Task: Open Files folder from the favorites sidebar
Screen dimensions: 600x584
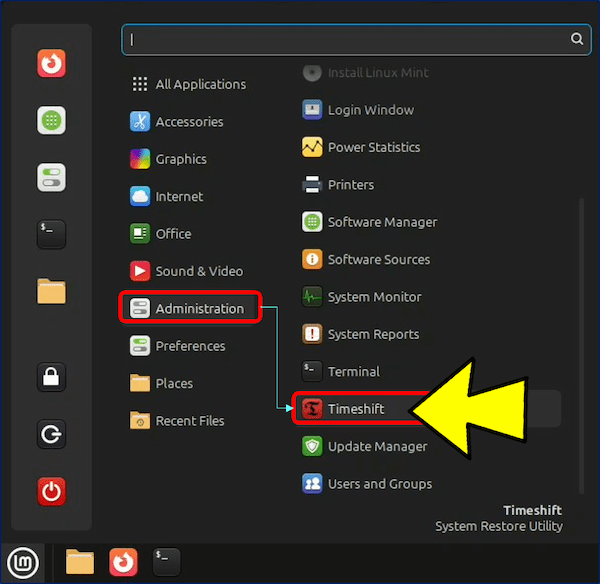Action: coord(51,291)
